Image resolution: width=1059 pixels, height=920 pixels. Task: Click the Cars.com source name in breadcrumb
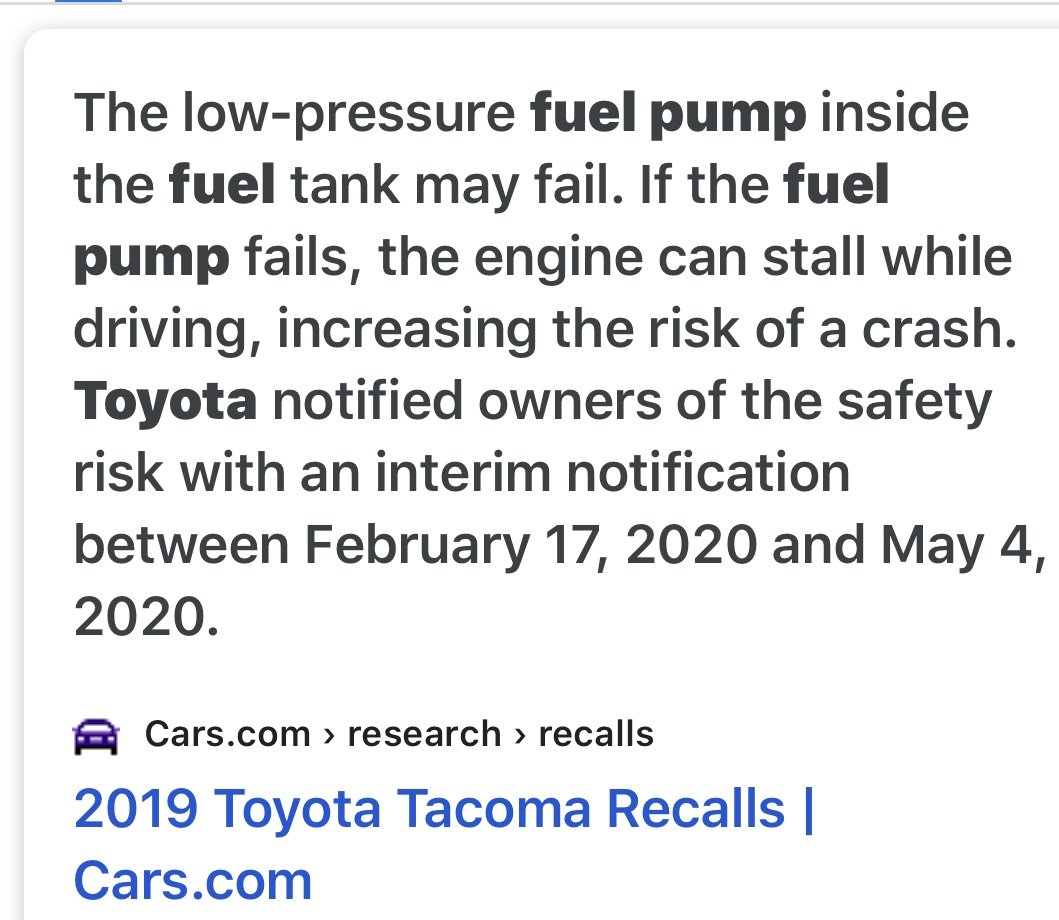228,734
